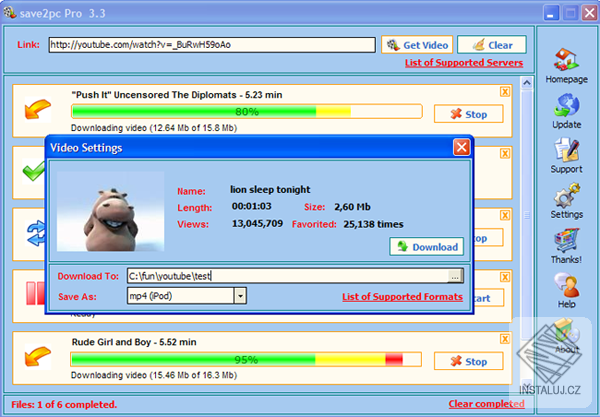Open the Homepage sidebar icon
The height and width of the screenshot is (417, 600).
click(566, 60)
